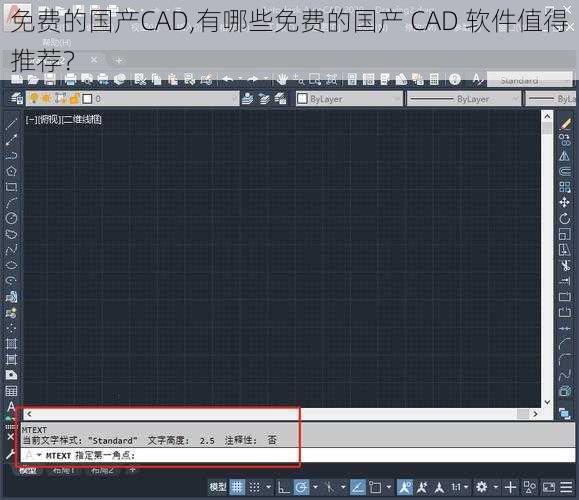This screenshot has width=579, height=500.
Task: Select the Ellipse tool
Action: point(11,265)
